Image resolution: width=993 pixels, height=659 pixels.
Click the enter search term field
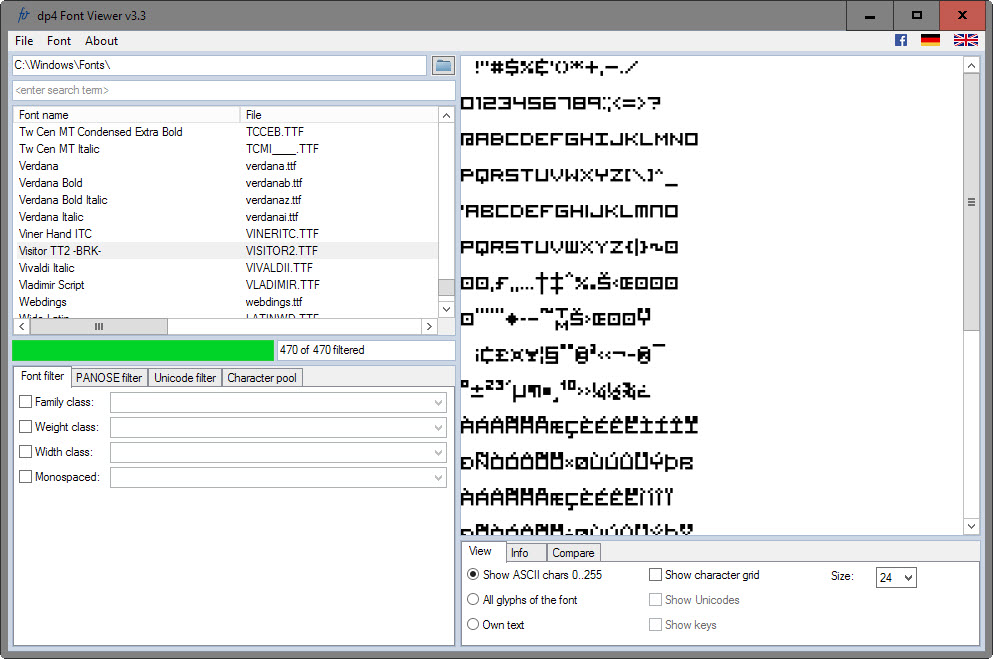coord(234,90)
